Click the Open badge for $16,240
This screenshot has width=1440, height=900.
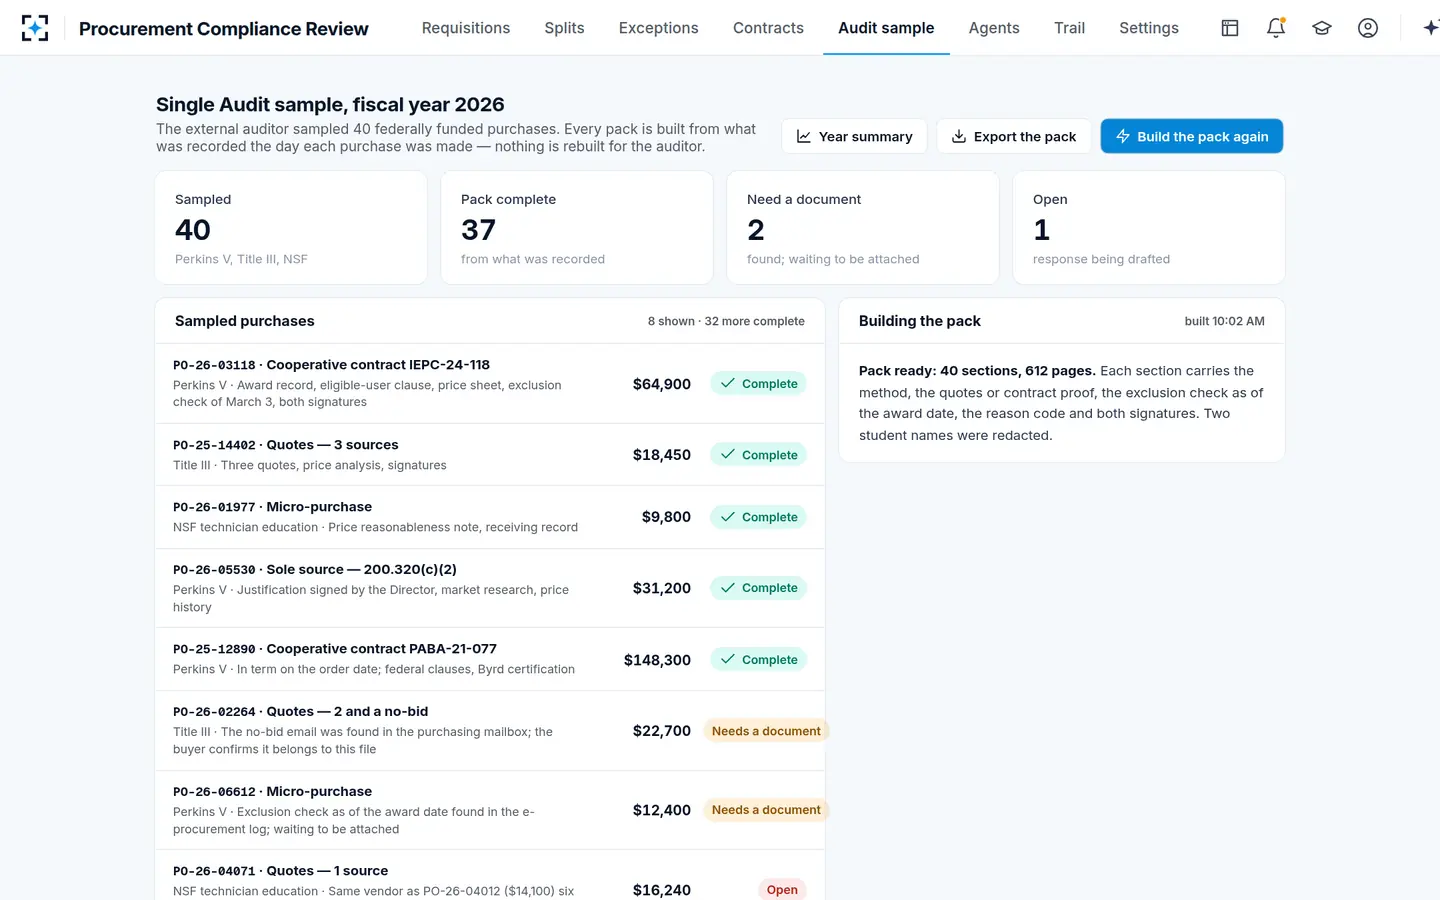(x=782, y=890)
